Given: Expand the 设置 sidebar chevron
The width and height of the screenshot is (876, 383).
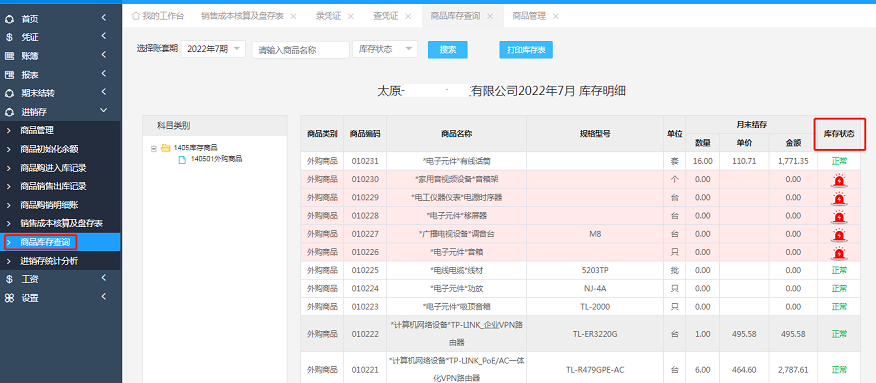Looking at the screenshot, I should tap(104, 296).
